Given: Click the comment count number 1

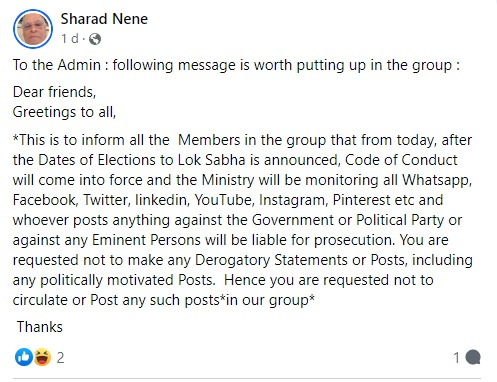Looking at the screenshot, I should pyautogui.click(x=457, y=358).
